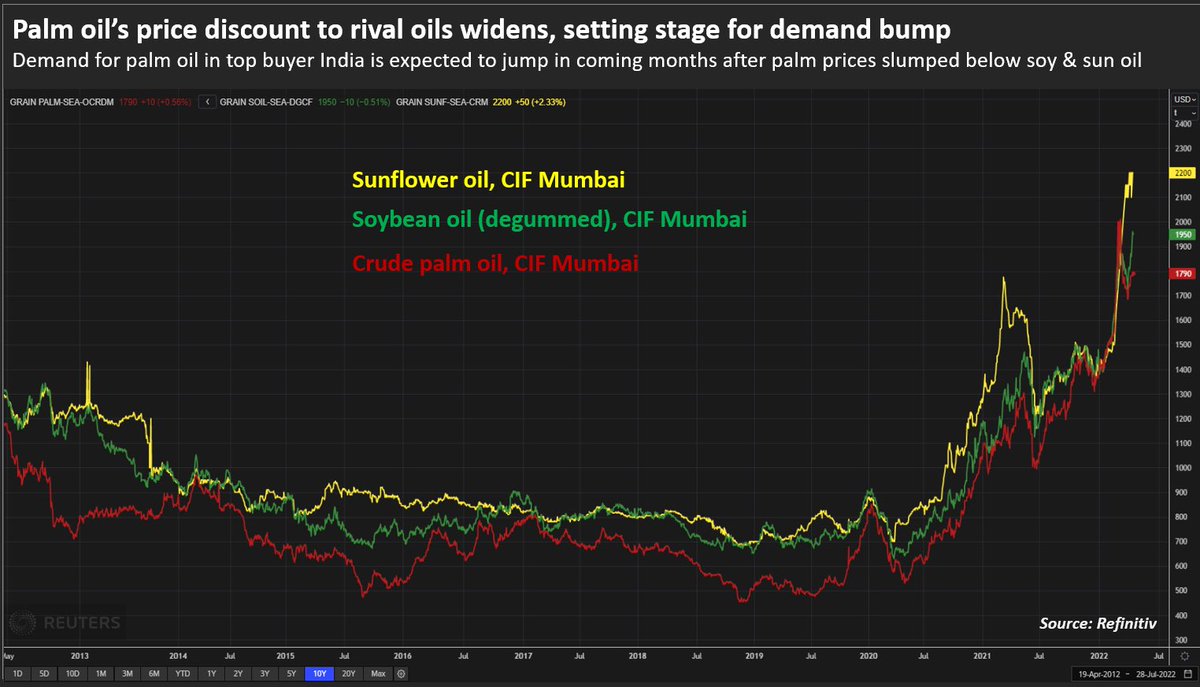This screenshot has height=687, width=1200.
Task: Select the 1D time range button
Action: pyautogui.click(x=17, y=674)
